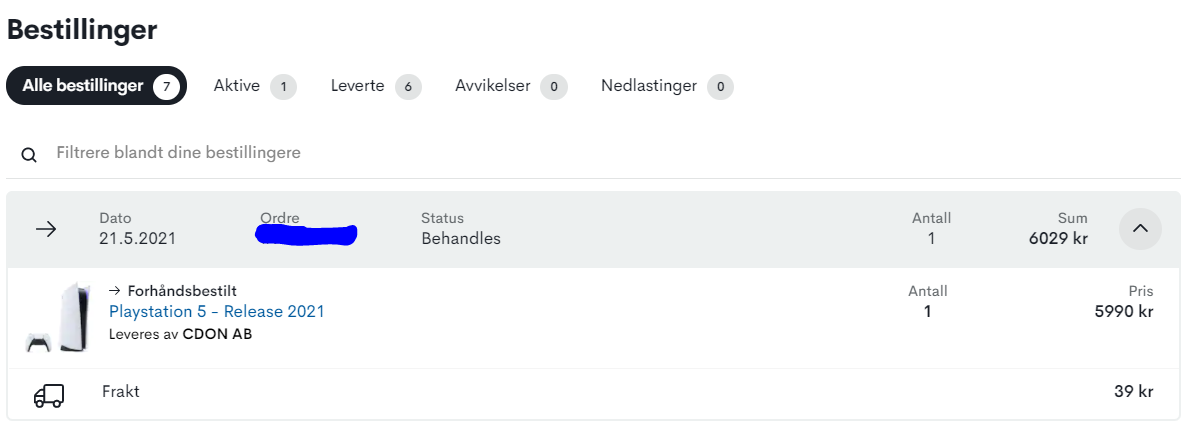The height and width of the screenshot is (422, 1186).
Task: Collapse the order with chevron button
Action: [x=1140, y=229]
